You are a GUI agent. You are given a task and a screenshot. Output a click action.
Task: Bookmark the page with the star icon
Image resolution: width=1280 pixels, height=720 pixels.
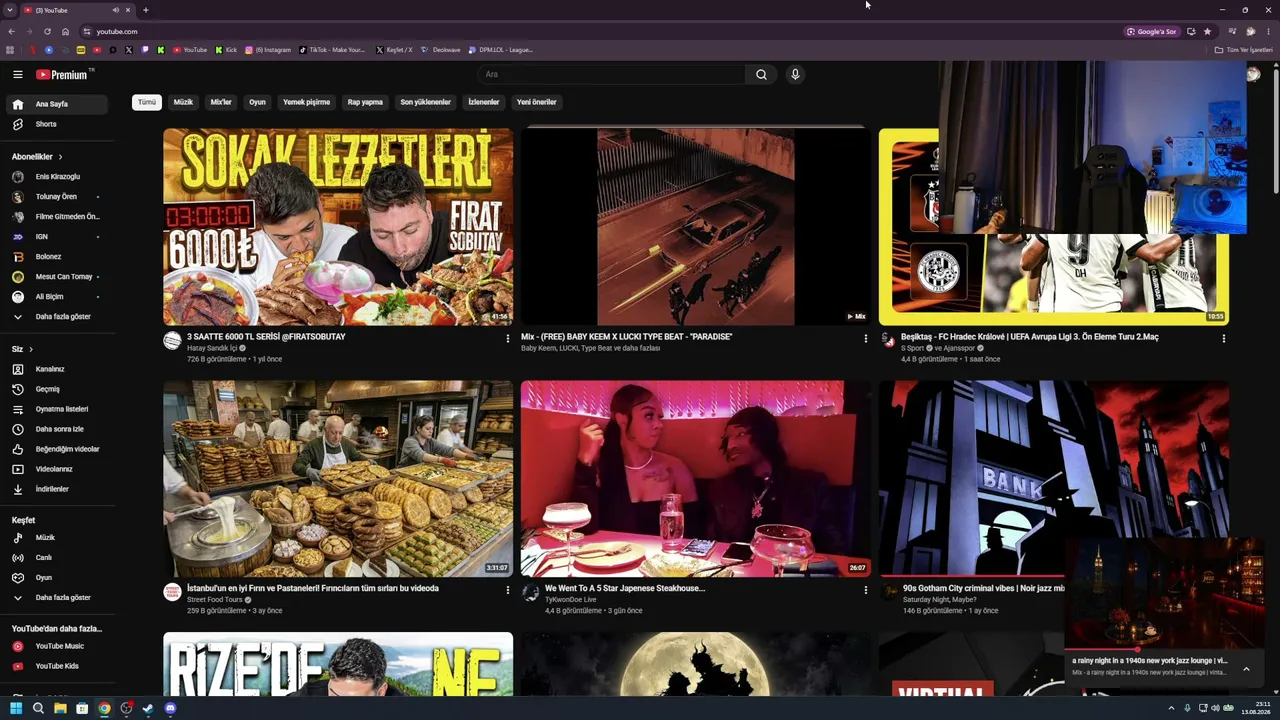click(x=1207, y=31)
